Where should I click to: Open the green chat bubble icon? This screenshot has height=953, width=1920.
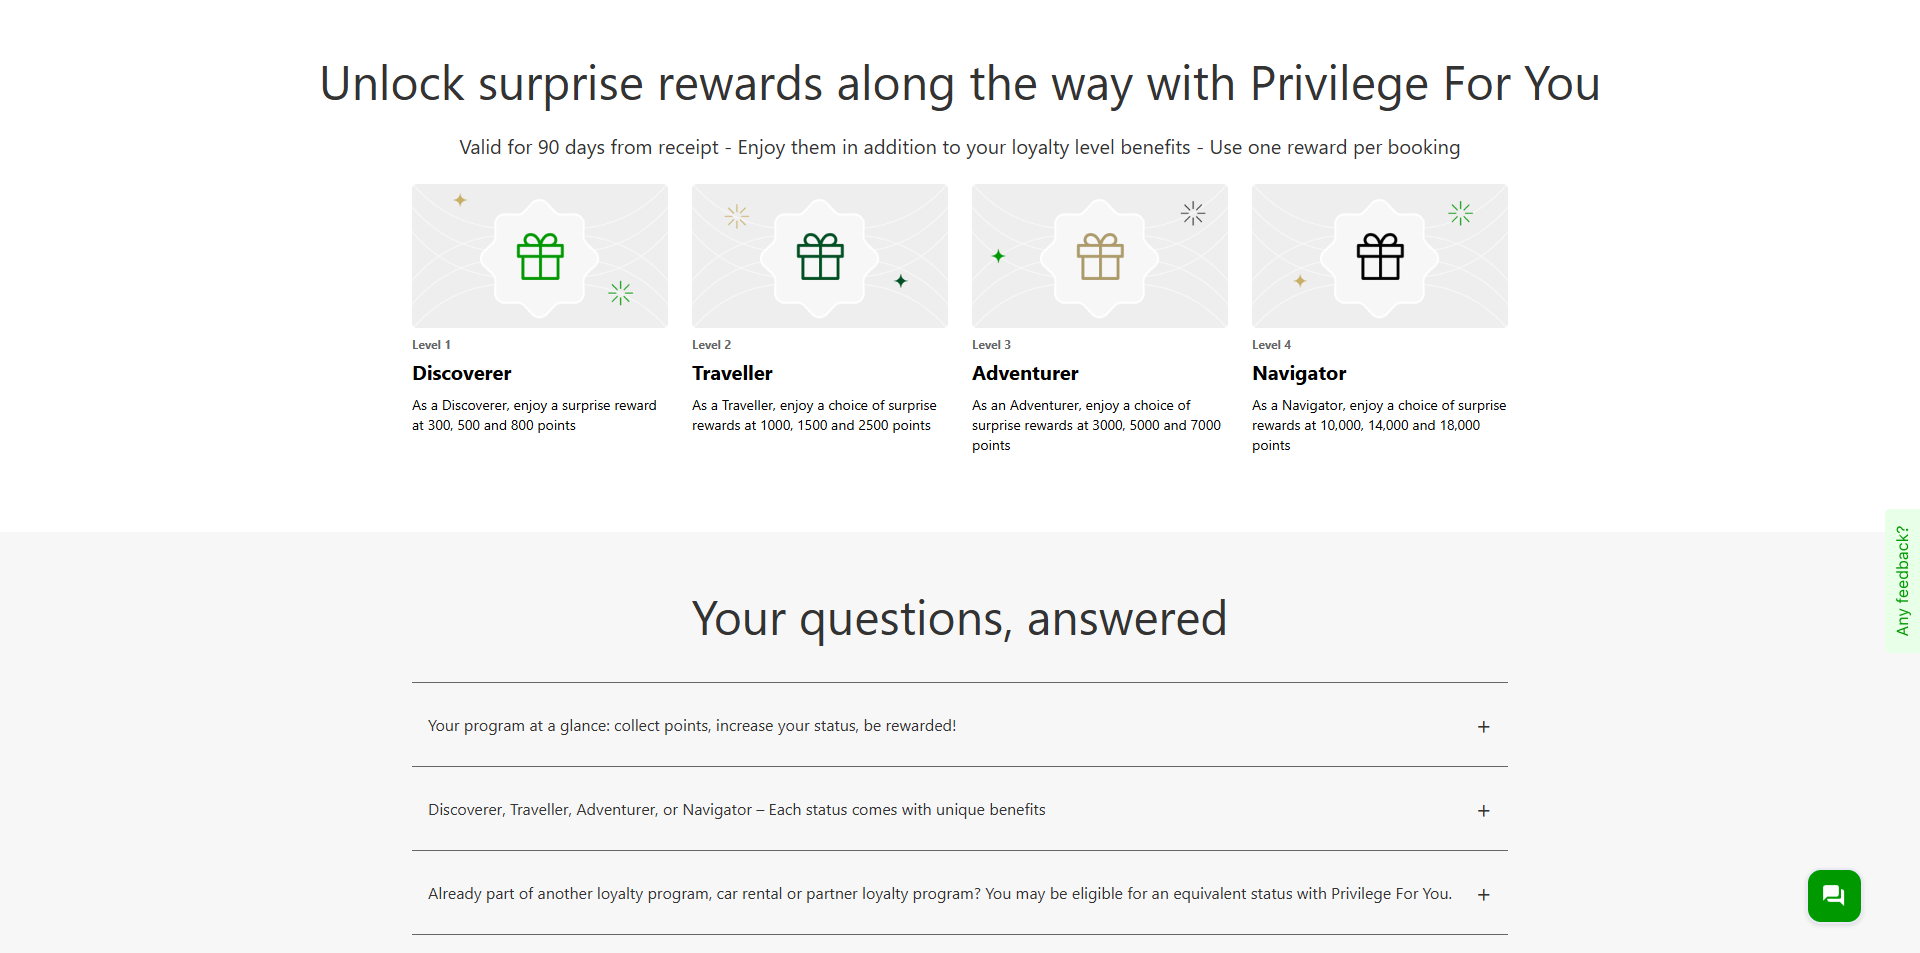coord(1833,895)
